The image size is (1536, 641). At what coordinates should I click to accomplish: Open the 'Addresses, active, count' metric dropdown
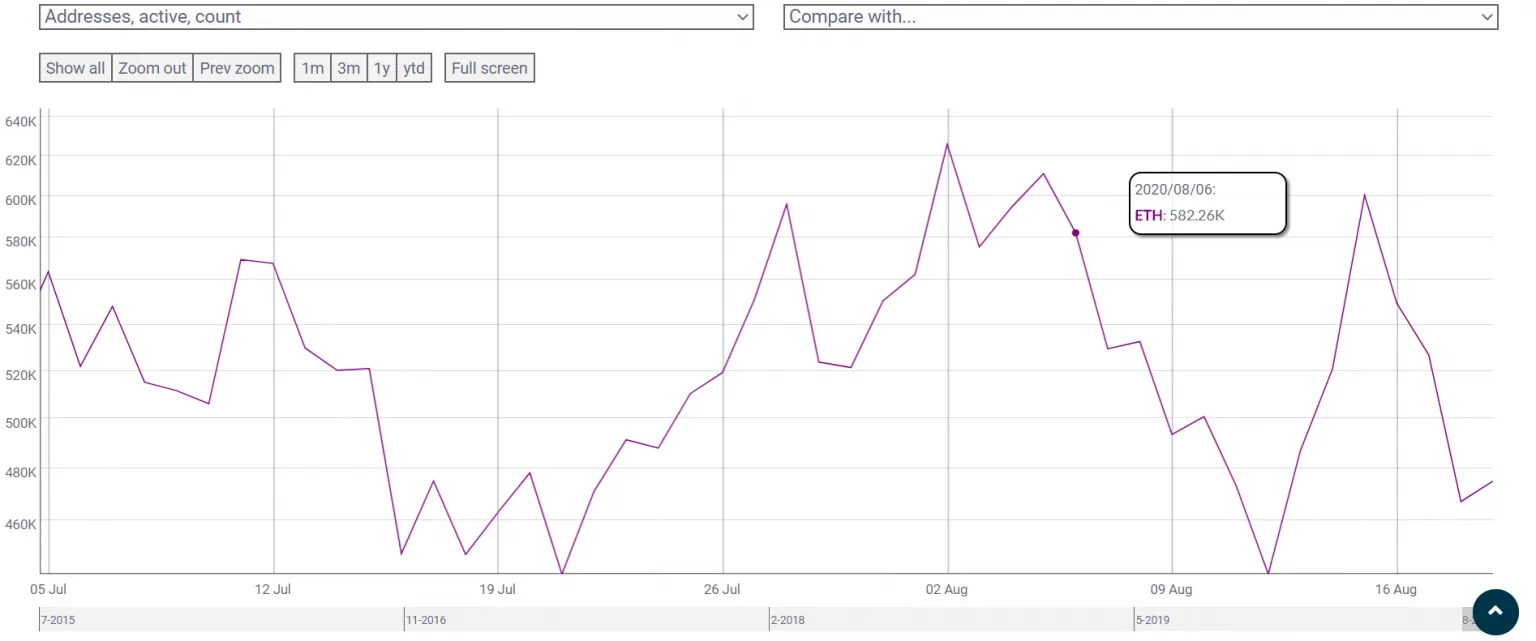[x=396, y=17]
